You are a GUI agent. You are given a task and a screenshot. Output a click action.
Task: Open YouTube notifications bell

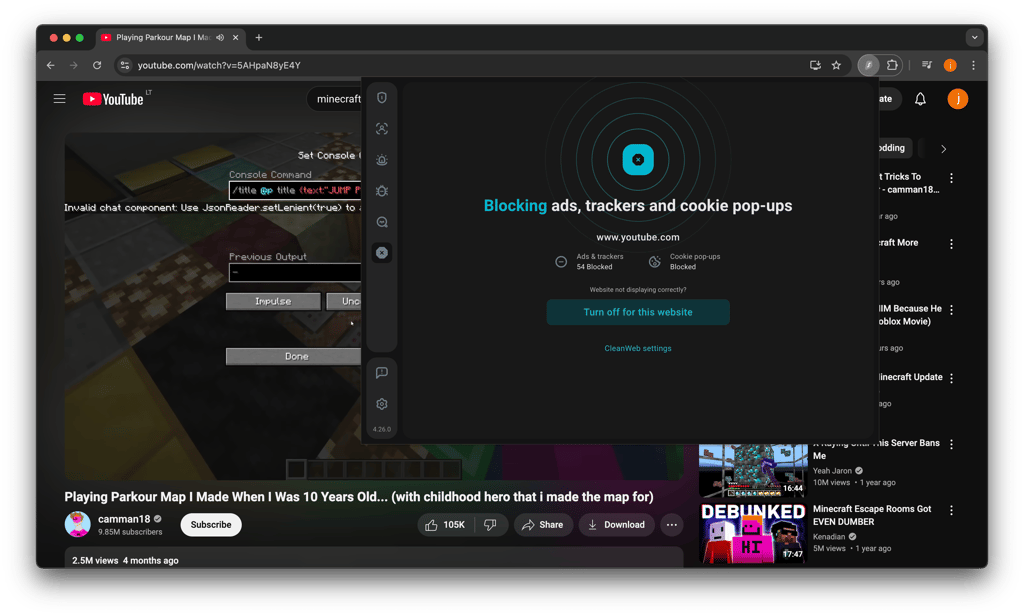pos(920,99)
